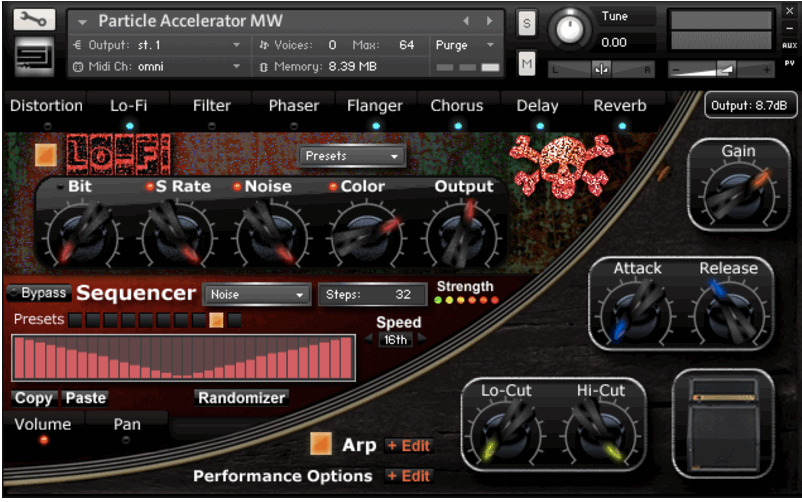Toggle the Sequencer Bypass switch
Screen dimensions: 802x502
coord(38,294)
